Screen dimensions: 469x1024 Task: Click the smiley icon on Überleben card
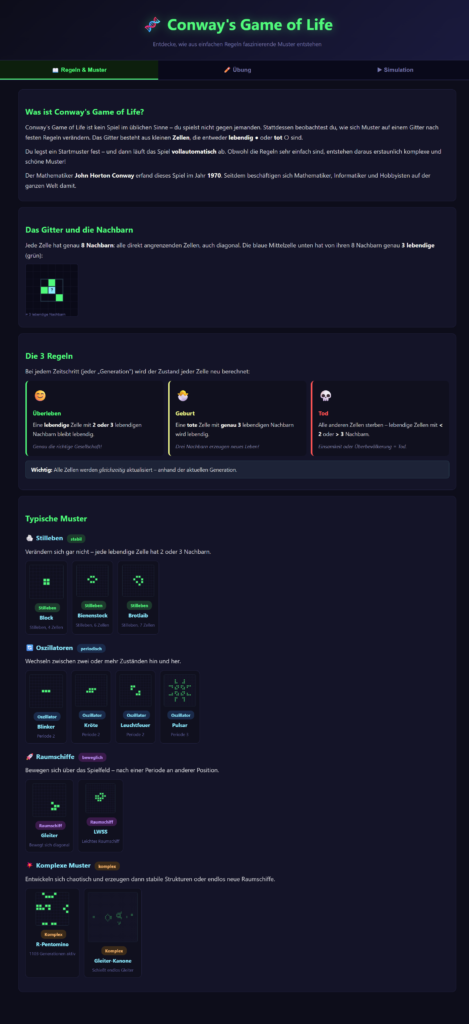(x=39, y=396)
